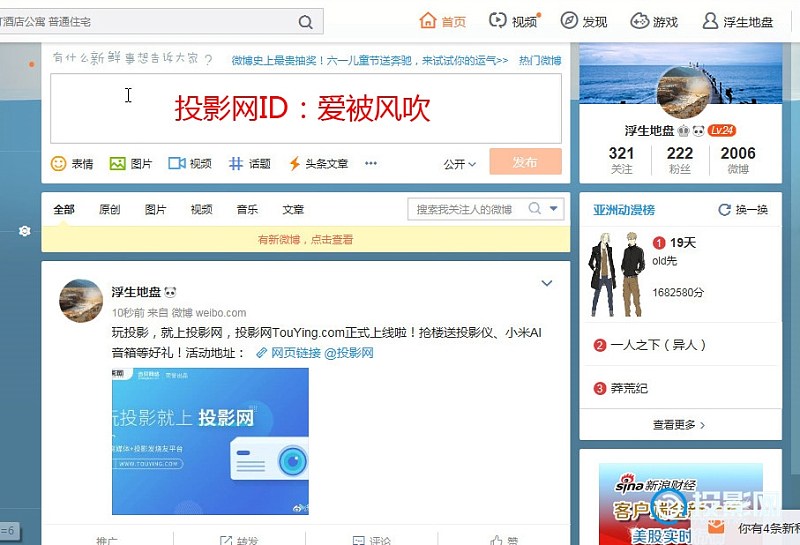800x545 pixels.
Task: Switch to 原创 feed tab
Action: coord(110,209)
